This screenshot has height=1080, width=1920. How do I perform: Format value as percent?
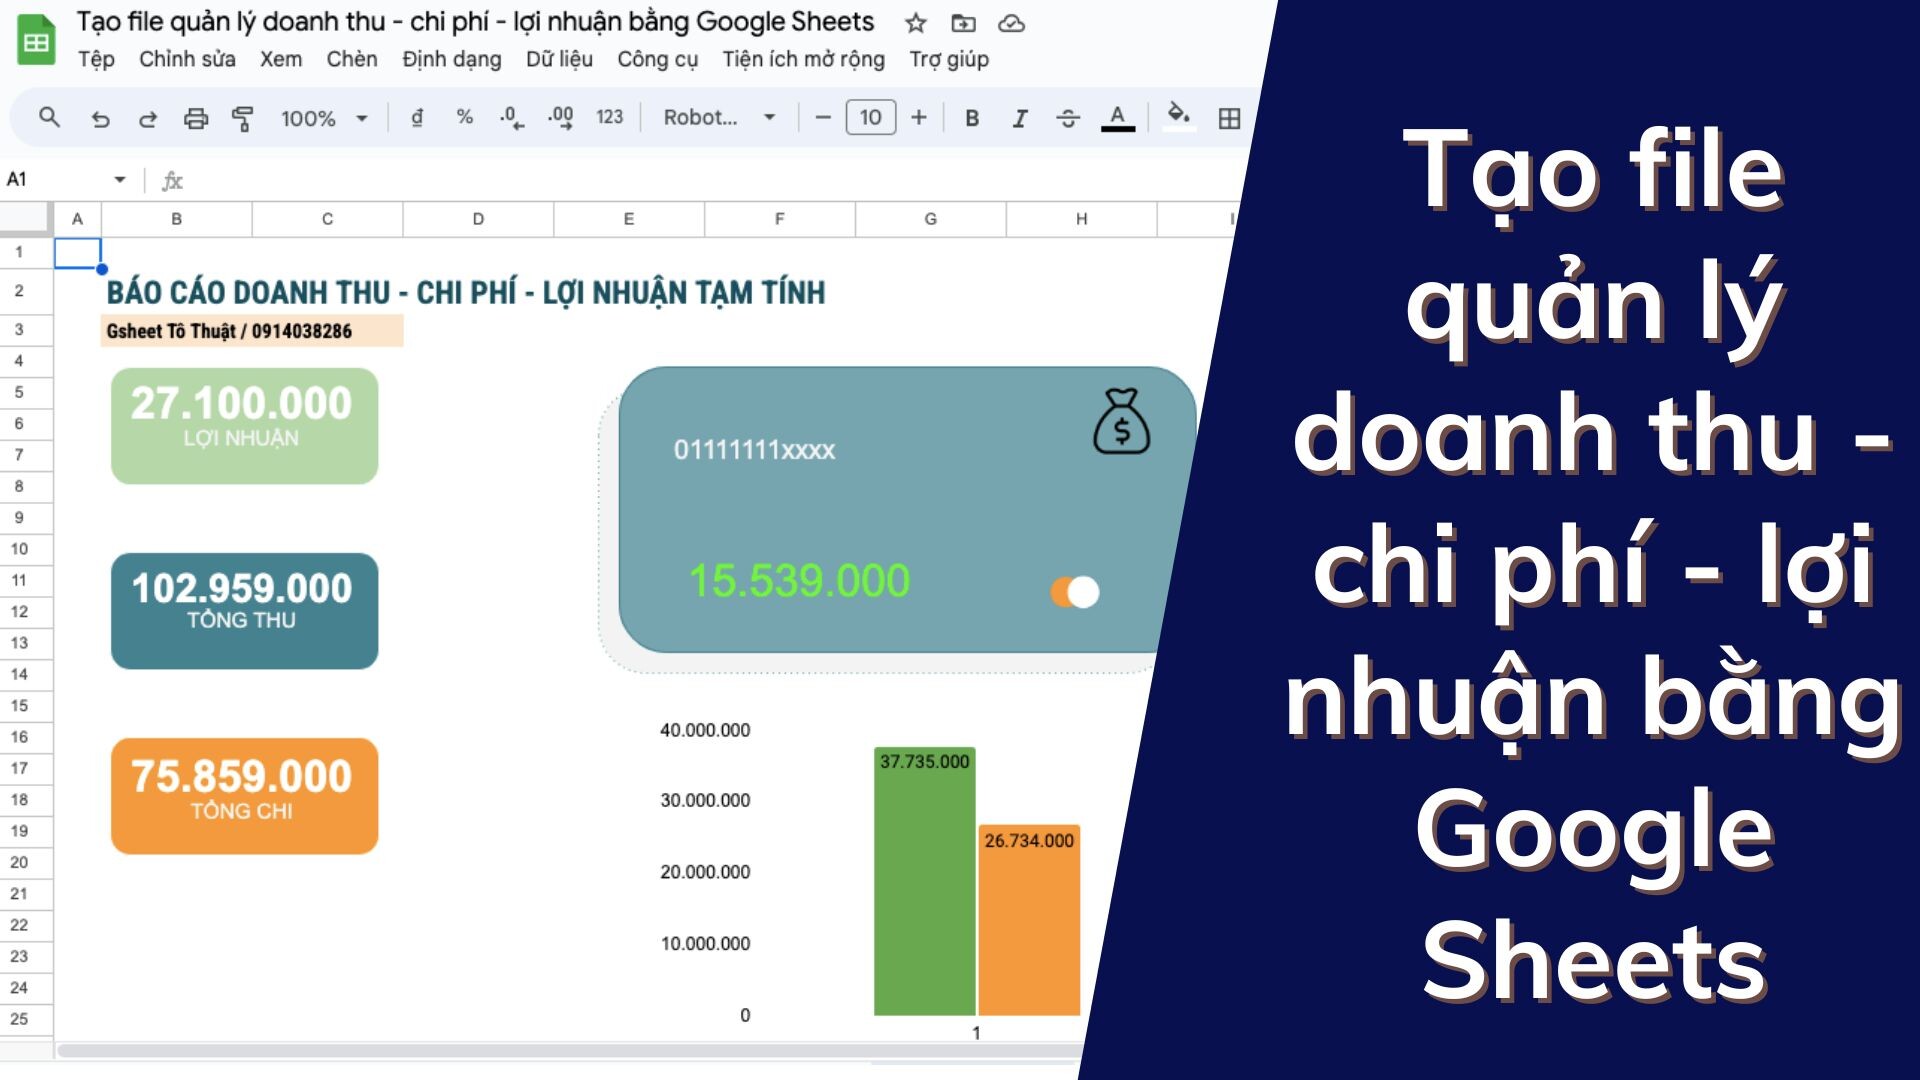tap(462, 118)
